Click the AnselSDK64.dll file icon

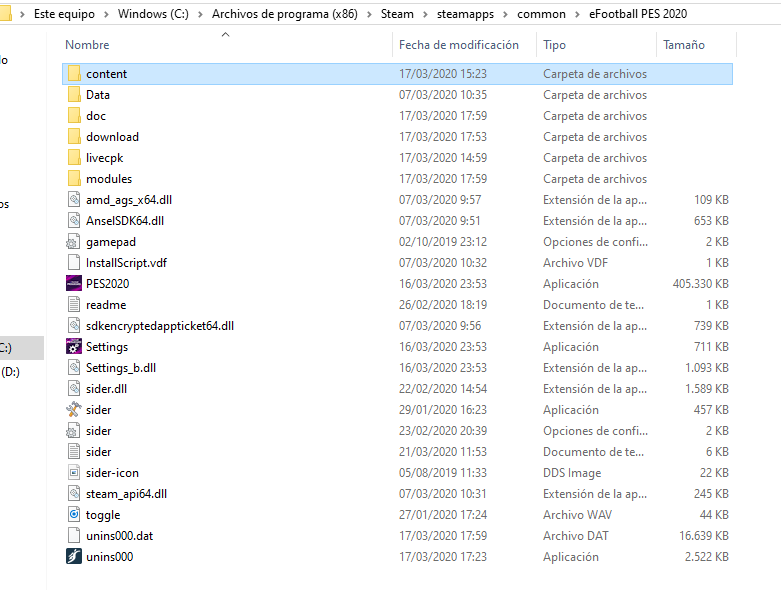[x=74, y=221]
